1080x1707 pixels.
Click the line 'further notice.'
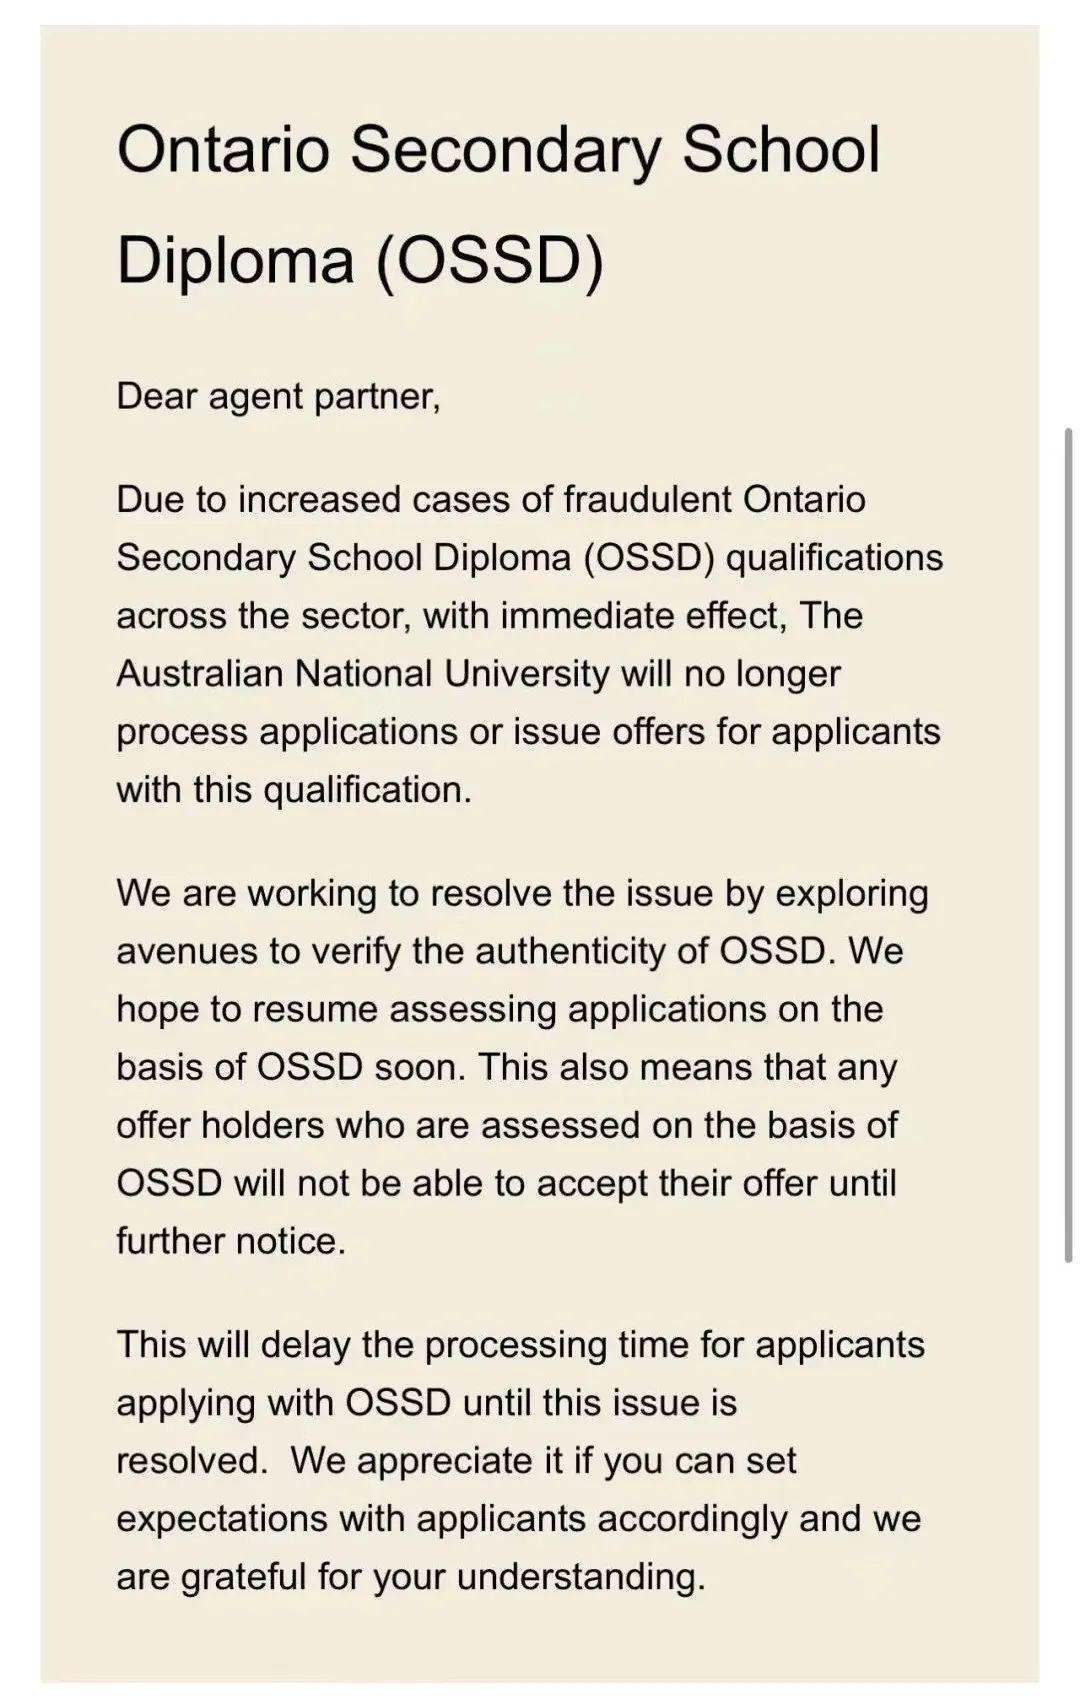pos(231,1241)
